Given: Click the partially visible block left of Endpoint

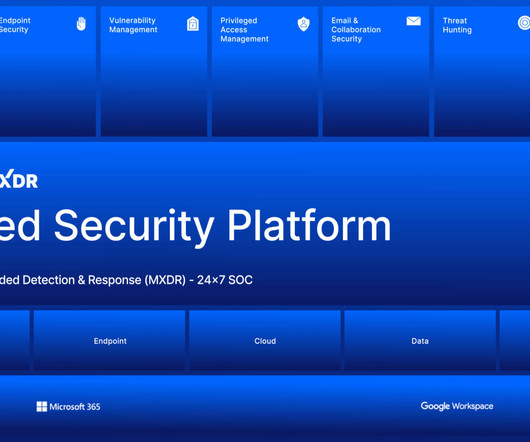Looking at the screenshot, I should (15, 341).
